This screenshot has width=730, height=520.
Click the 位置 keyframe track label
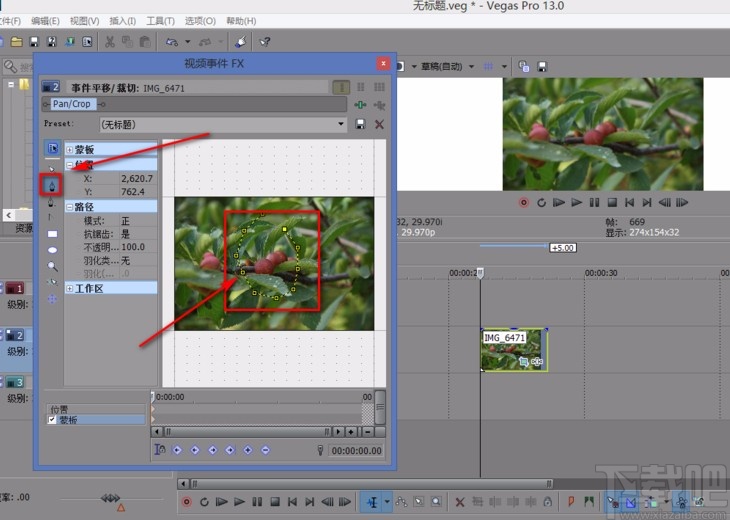(60, 409)
